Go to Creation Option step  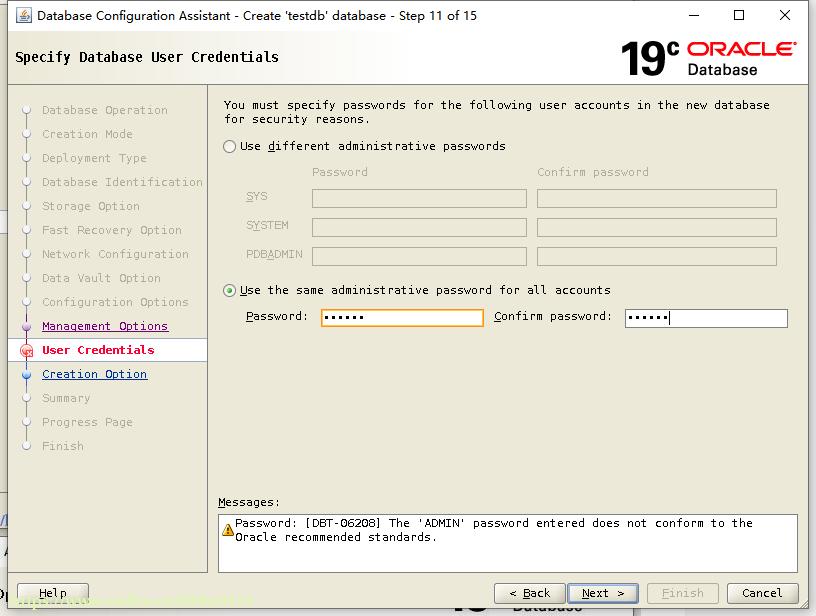pyautogui.click(x=95, y=374)
